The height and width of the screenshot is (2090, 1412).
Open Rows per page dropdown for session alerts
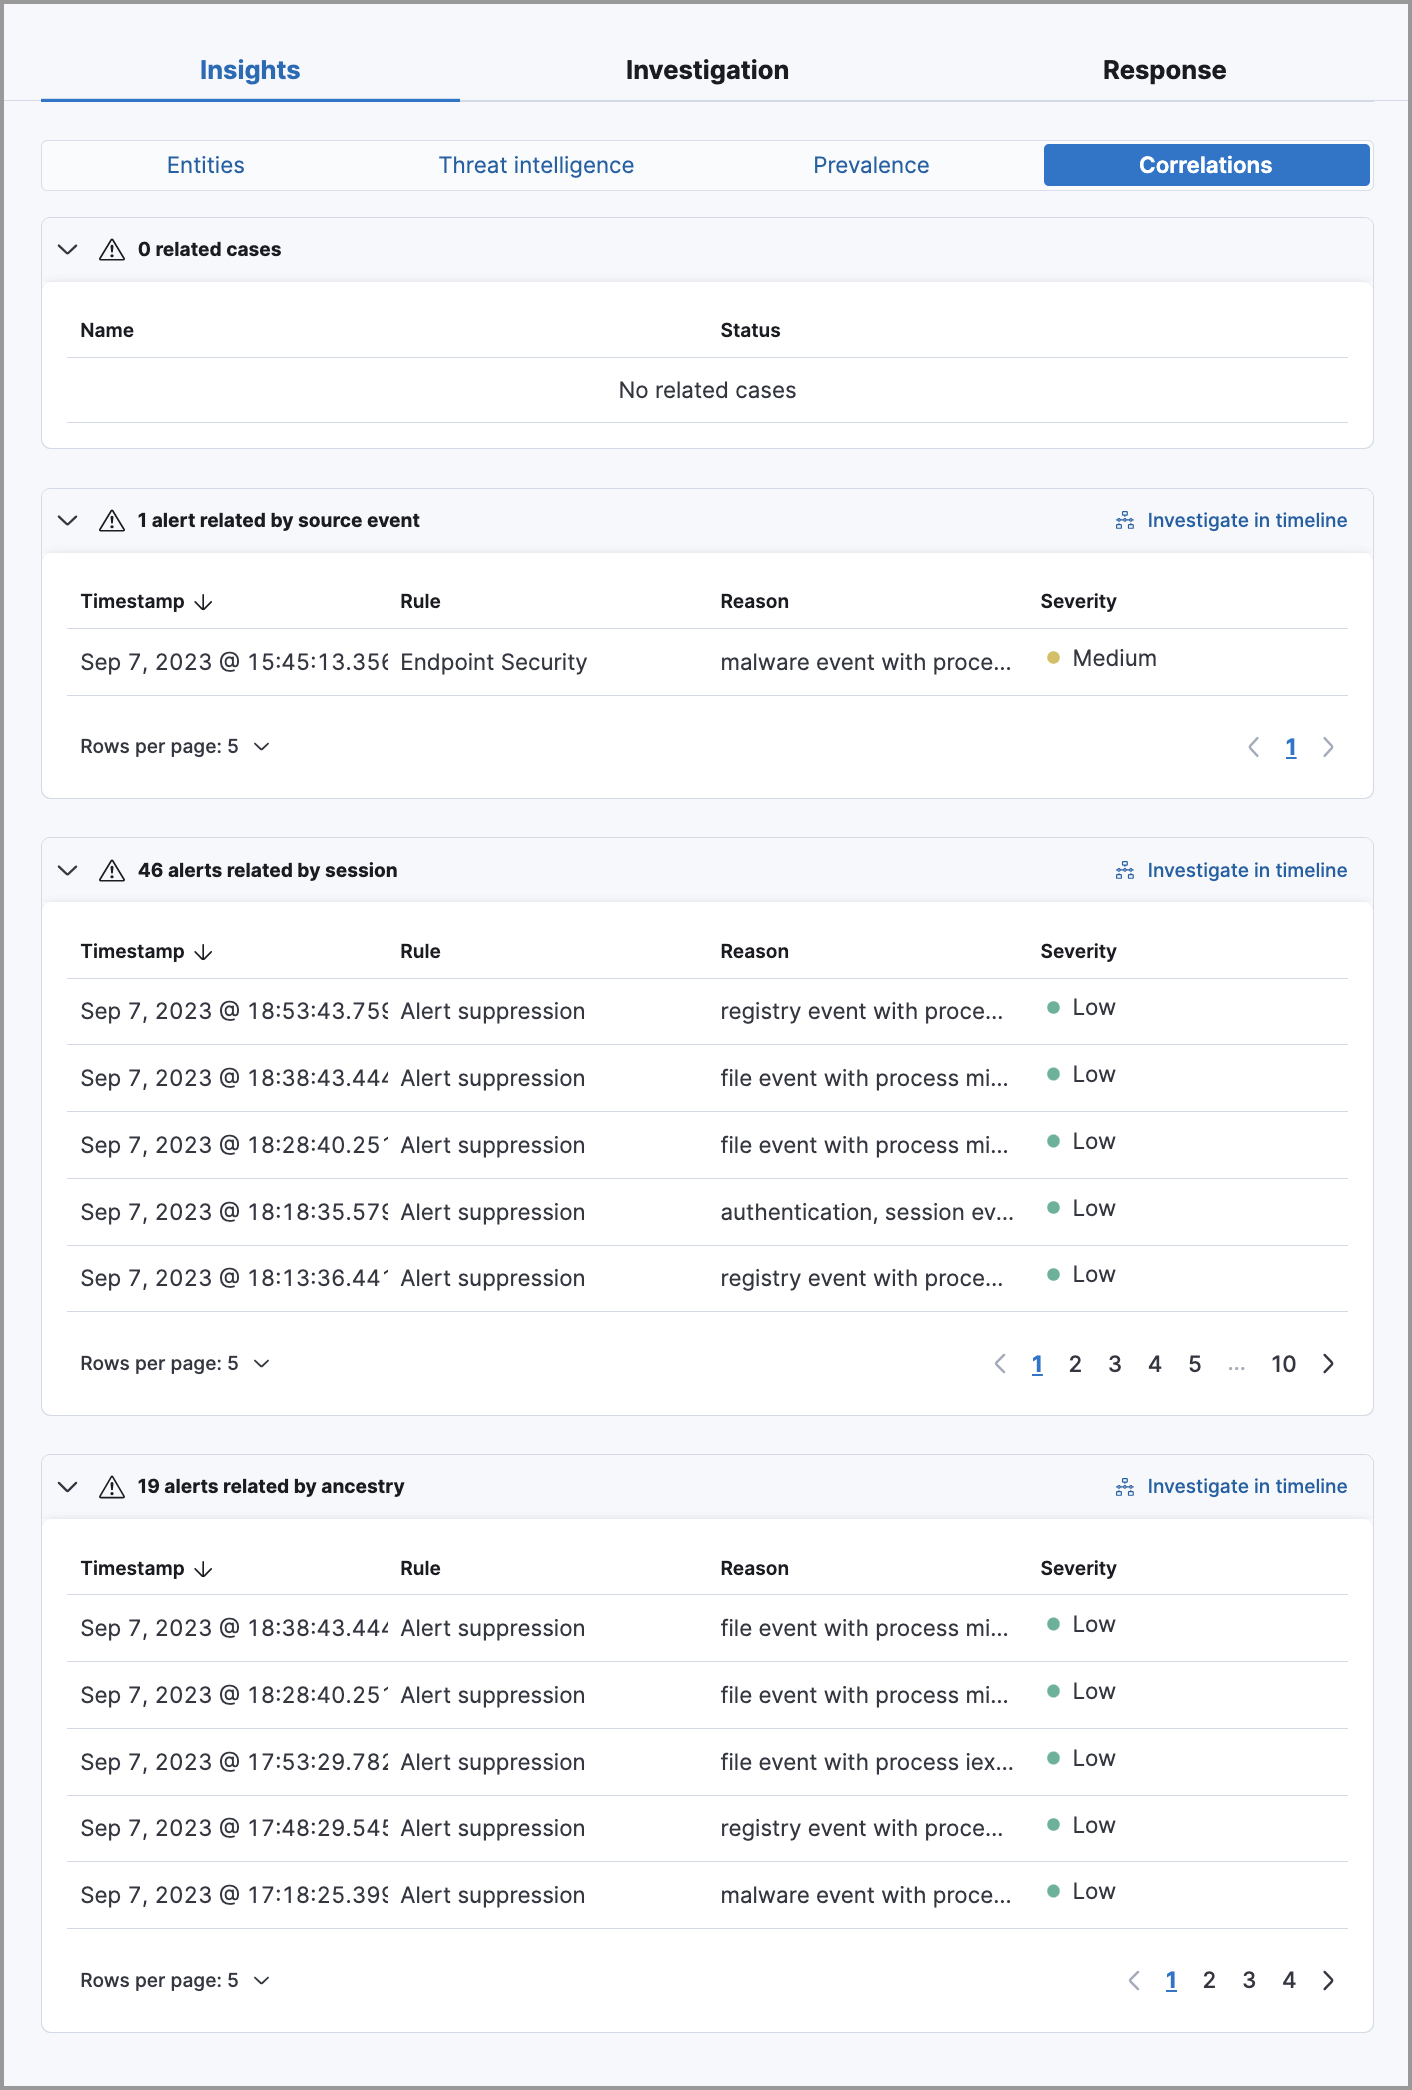pos(175,1364)
